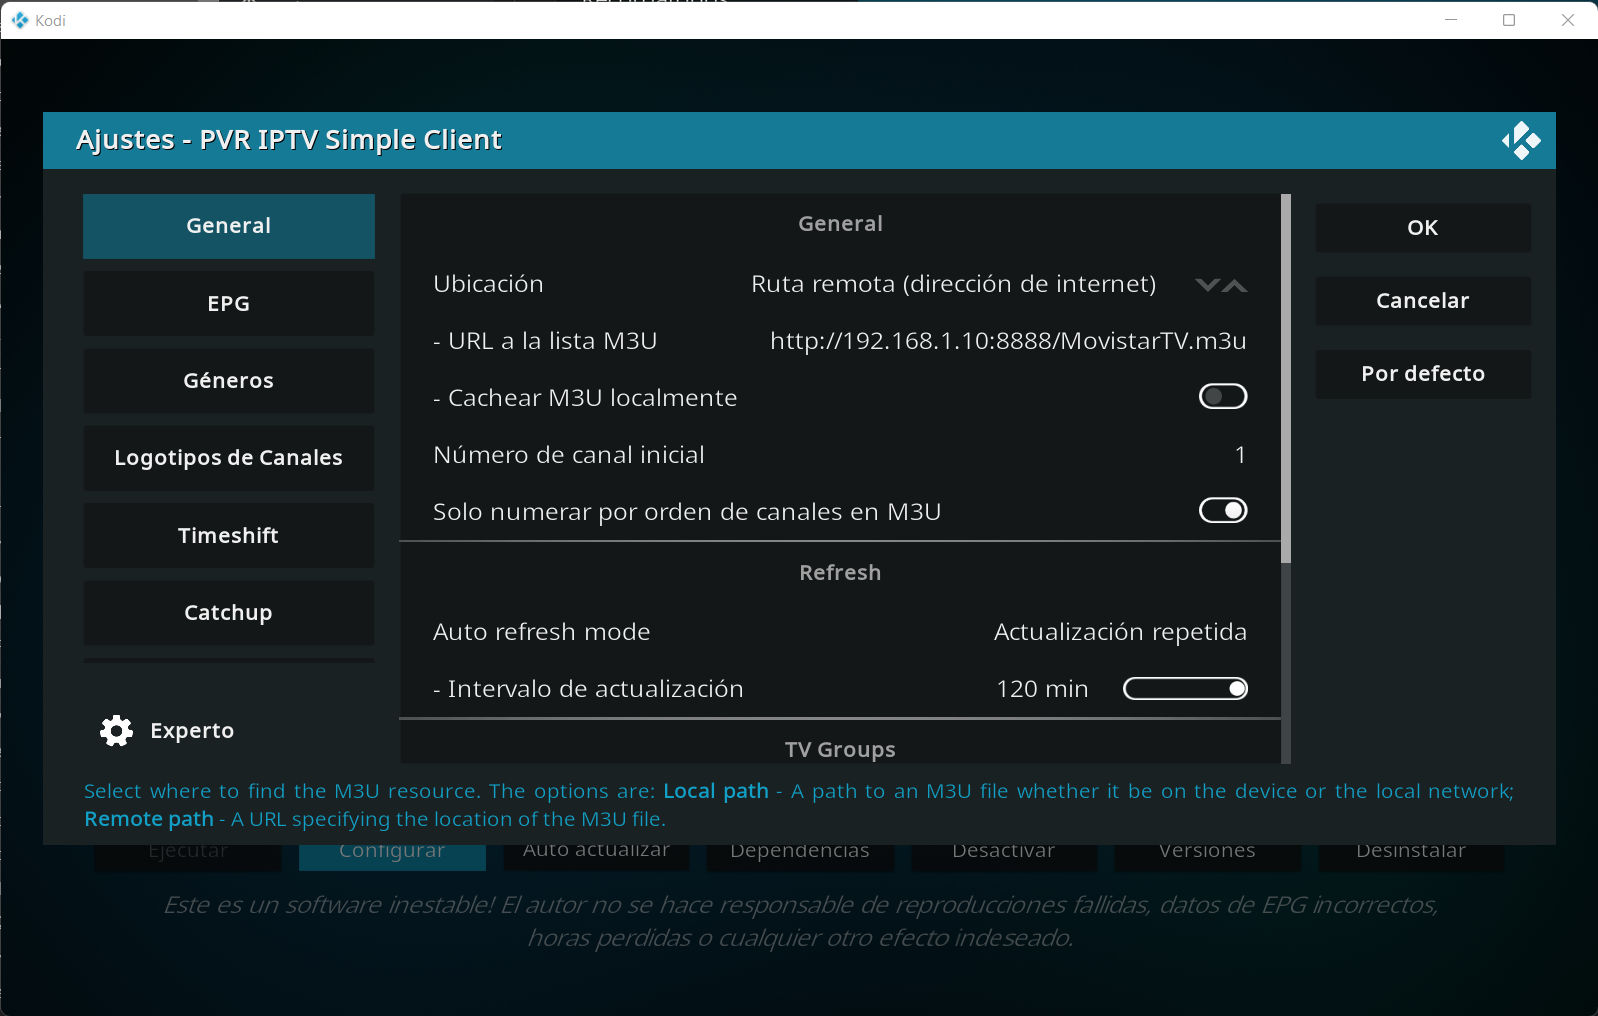Minimize the Kodi window
The height and width of the screenshot is (1016, 1598).
click(x=1451, y=20)
